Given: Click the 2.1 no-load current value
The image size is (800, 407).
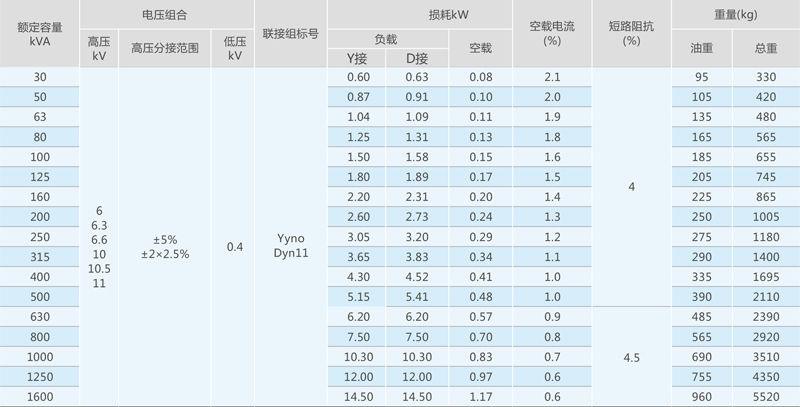Looking at the screenshot, I should coord(552,77).
